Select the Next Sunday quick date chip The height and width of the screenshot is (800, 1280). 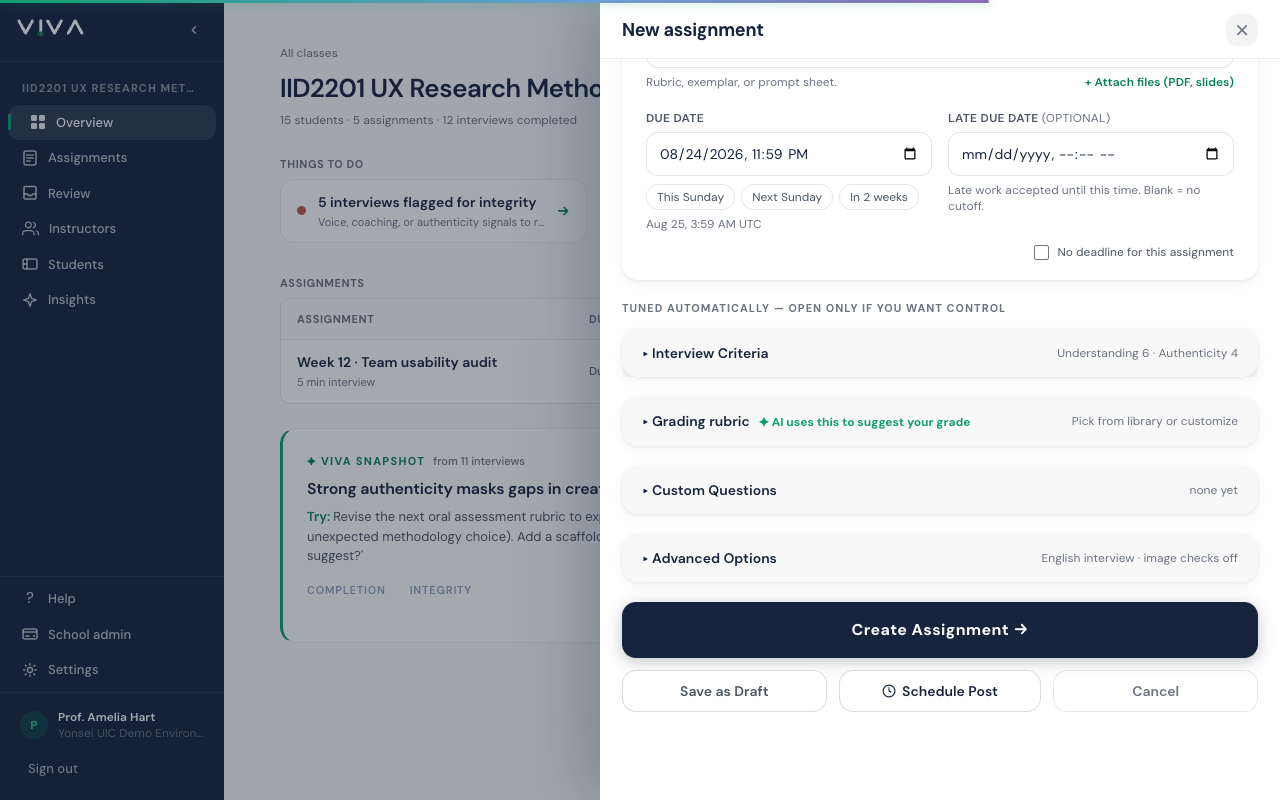[x=787, y=197]
